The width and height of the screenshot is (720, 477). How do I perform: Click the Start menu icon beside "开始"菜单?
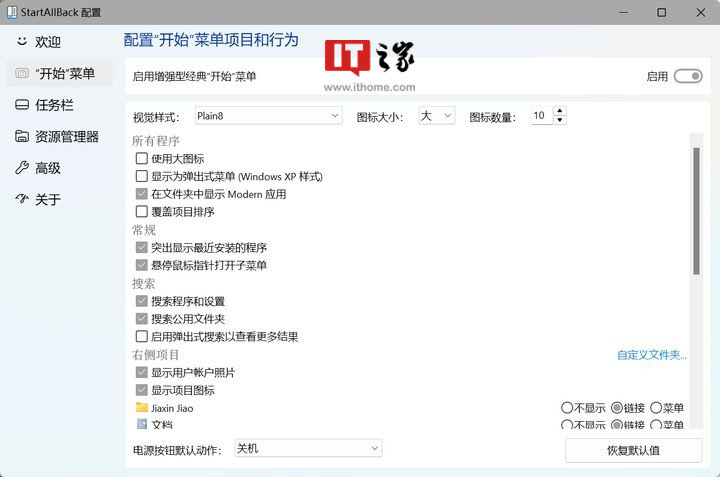(22, 73)
